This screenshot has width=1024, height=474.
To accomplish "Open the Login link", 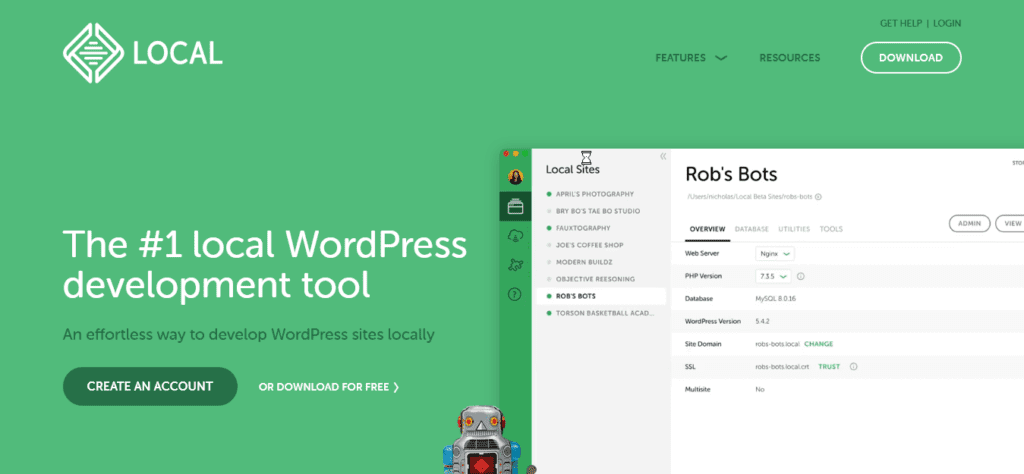I will [947, 23].
